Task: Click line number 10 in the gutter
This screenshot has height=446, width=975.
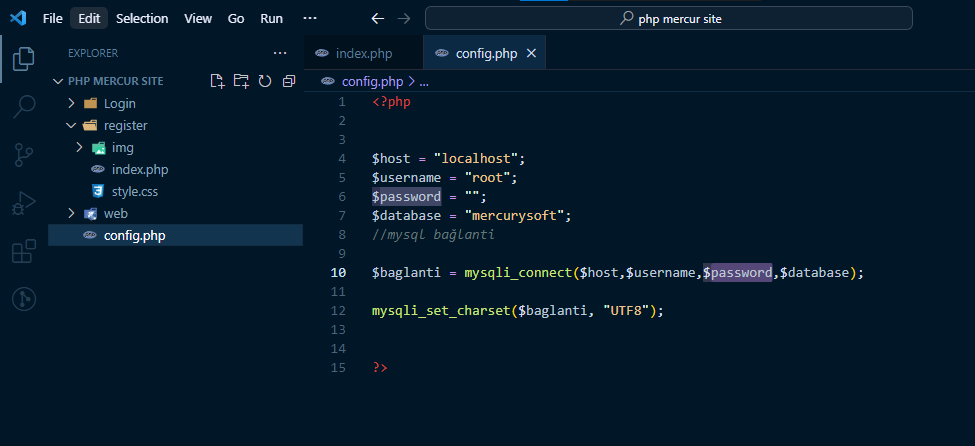Action: click(338, 272)
